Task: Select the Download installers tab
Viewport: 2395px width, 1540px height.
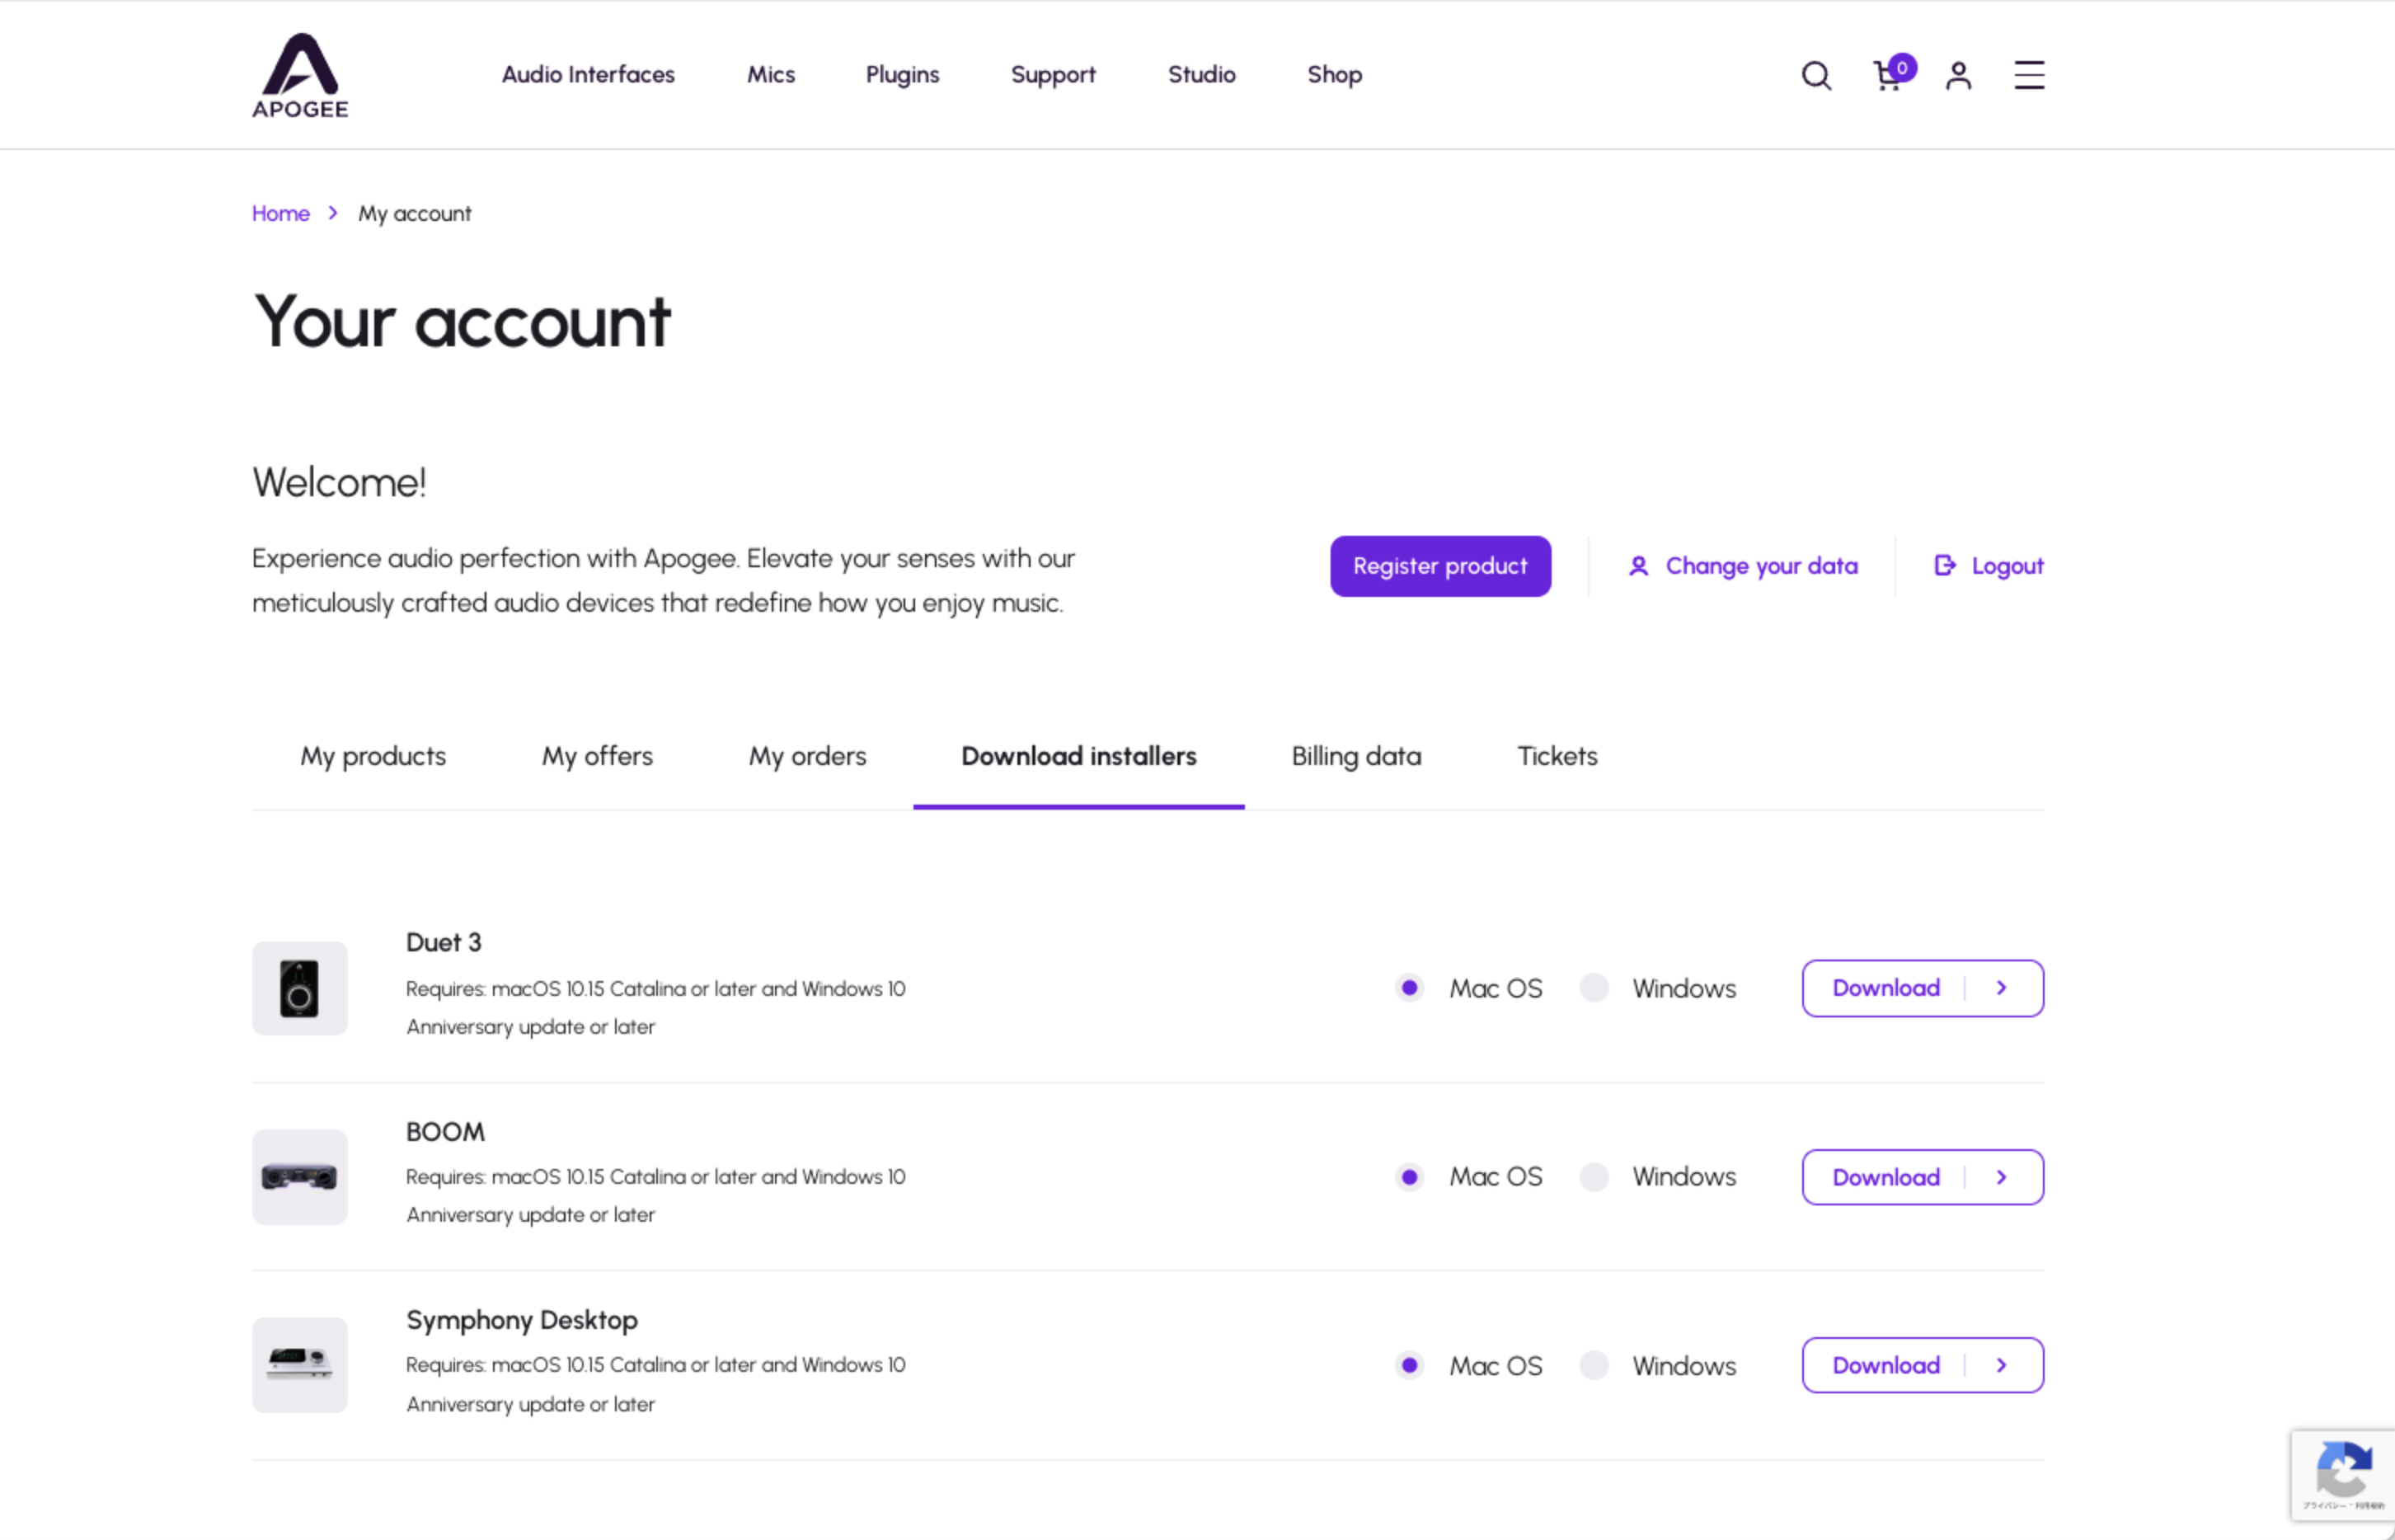Action: [1078, 757]
